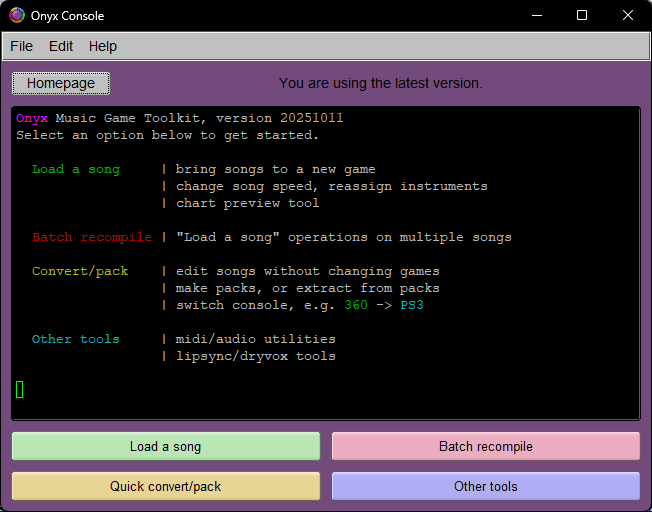The image size is (652, 512).
Task: Click the green Load a song button
Action: point(165,446)
